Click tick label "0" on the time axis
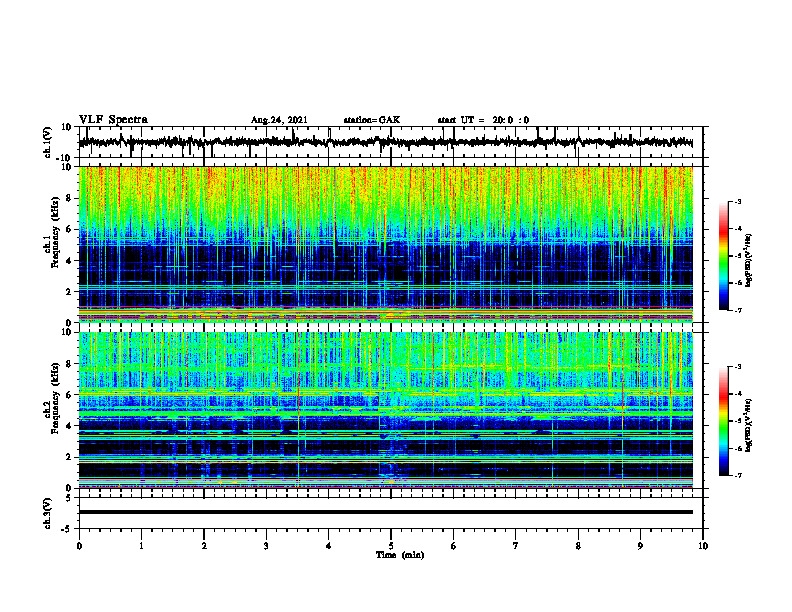Image resolution: width=792 pixels, height=612 pixels. pyautogui.click(x=79, y=546)
